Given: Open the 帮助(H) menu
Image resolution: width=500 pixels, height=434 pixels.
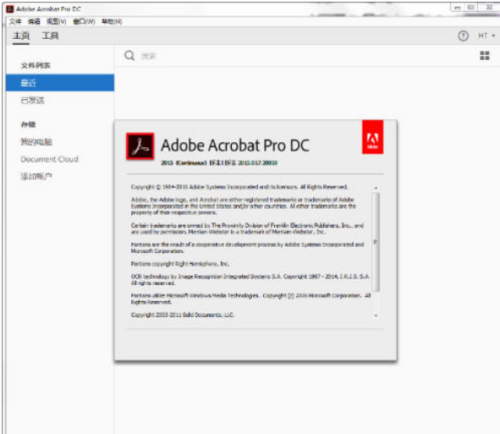Looking at the screenshot, I should [112, 22].
